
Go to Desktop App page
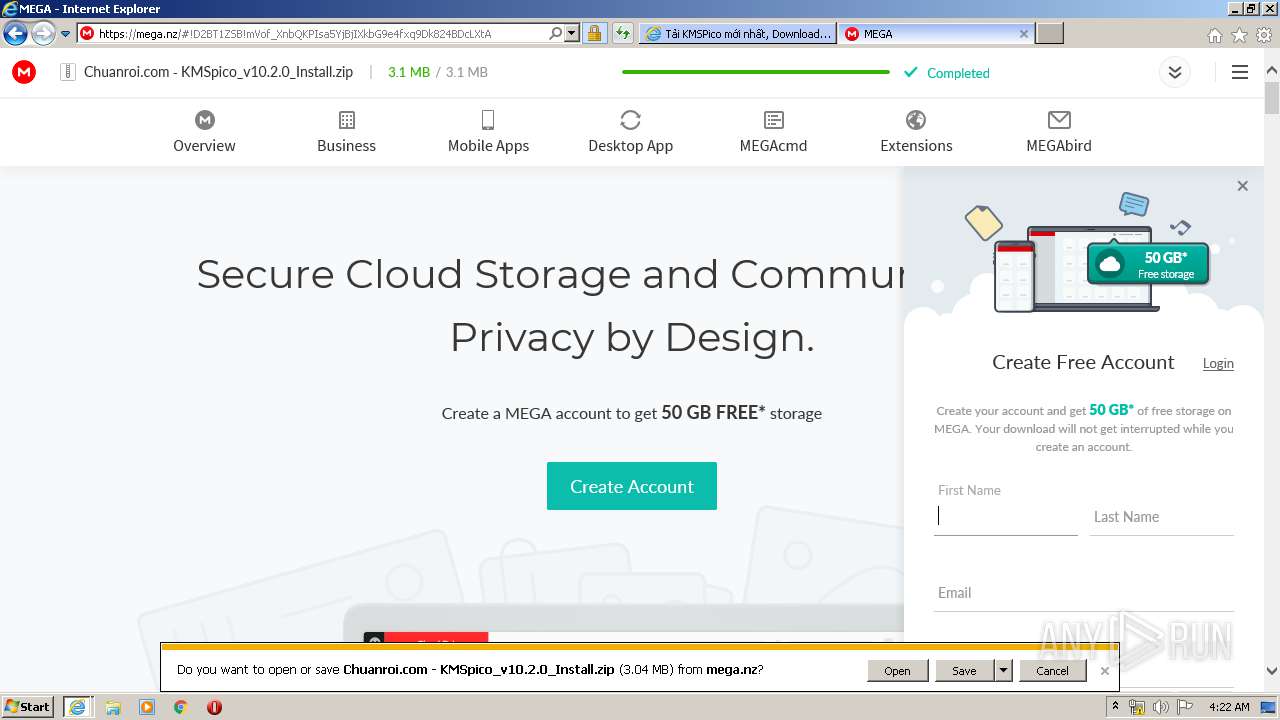(x=630, y=132)
